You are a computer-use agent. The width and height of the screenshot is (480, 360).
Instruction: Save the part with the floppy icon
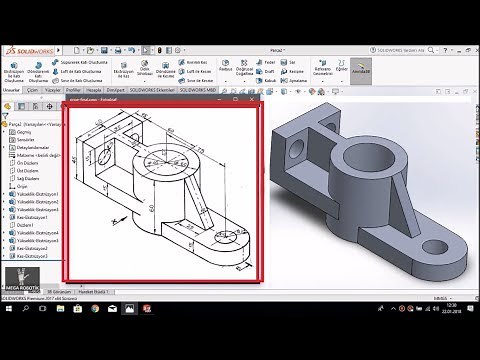pyautogui.click(x=104, y=50)
